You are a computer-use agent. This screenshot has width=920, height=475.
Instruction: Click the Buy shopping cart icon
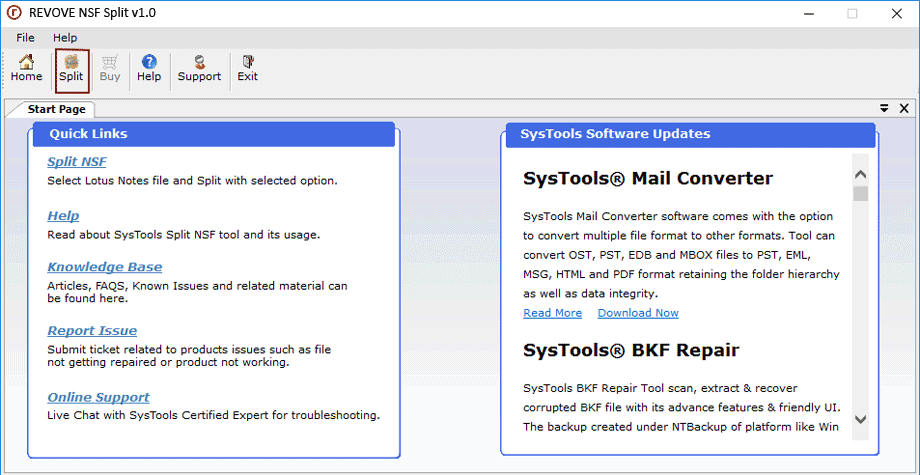click(x=110, y=69)
